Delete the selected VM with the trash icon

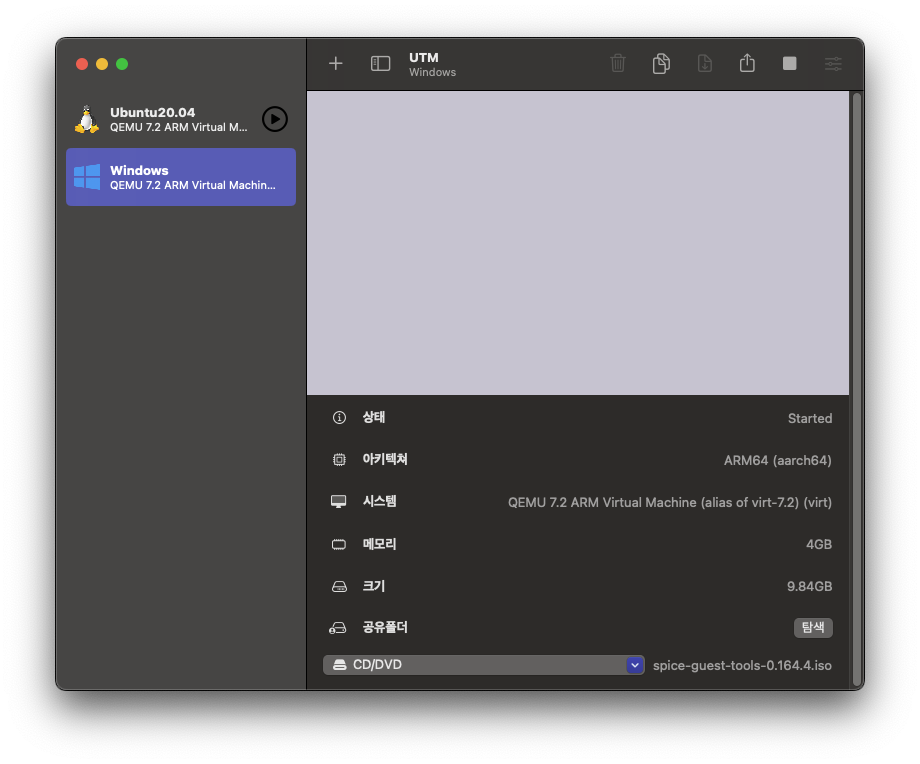pos(618,63)
